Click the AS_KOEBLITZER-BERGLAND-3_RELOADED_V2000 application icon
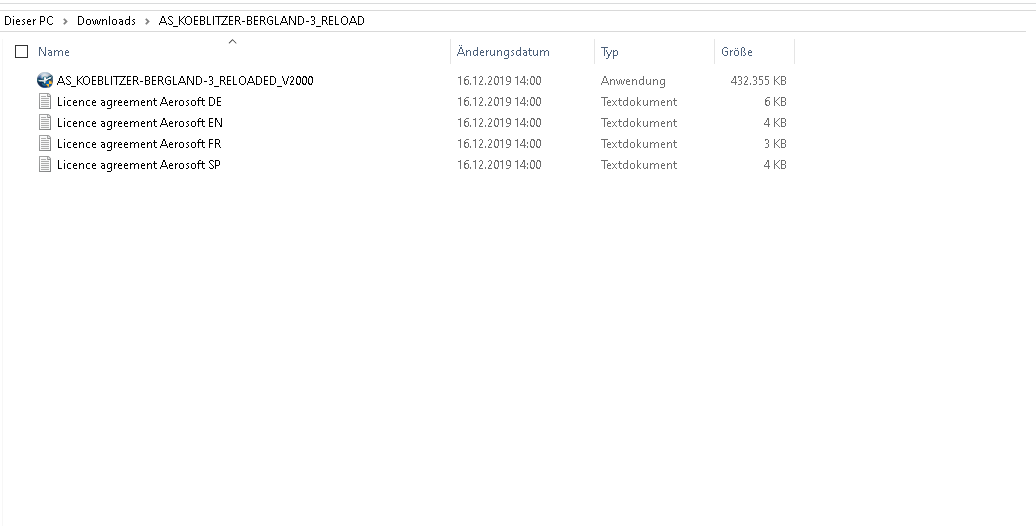The width and height of the screenshot is (1036, 526). (45, 81)
